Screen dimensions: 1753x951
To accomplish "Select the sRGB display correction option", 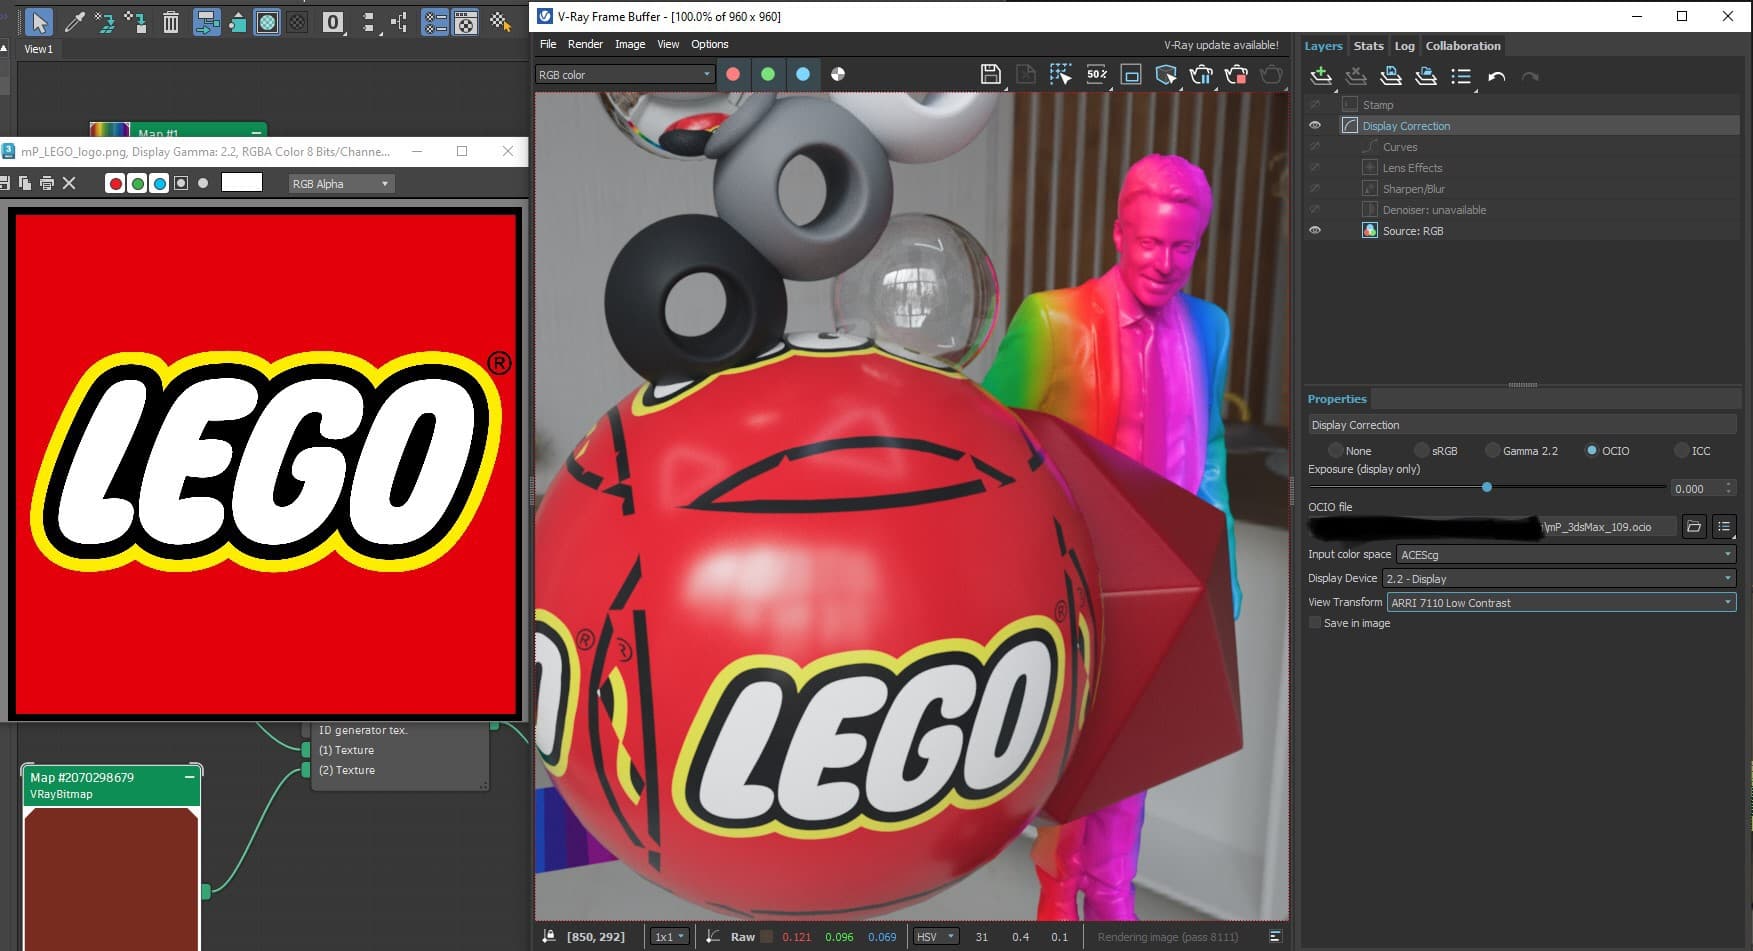I will pyautogui.click(x=1422, y=451).
